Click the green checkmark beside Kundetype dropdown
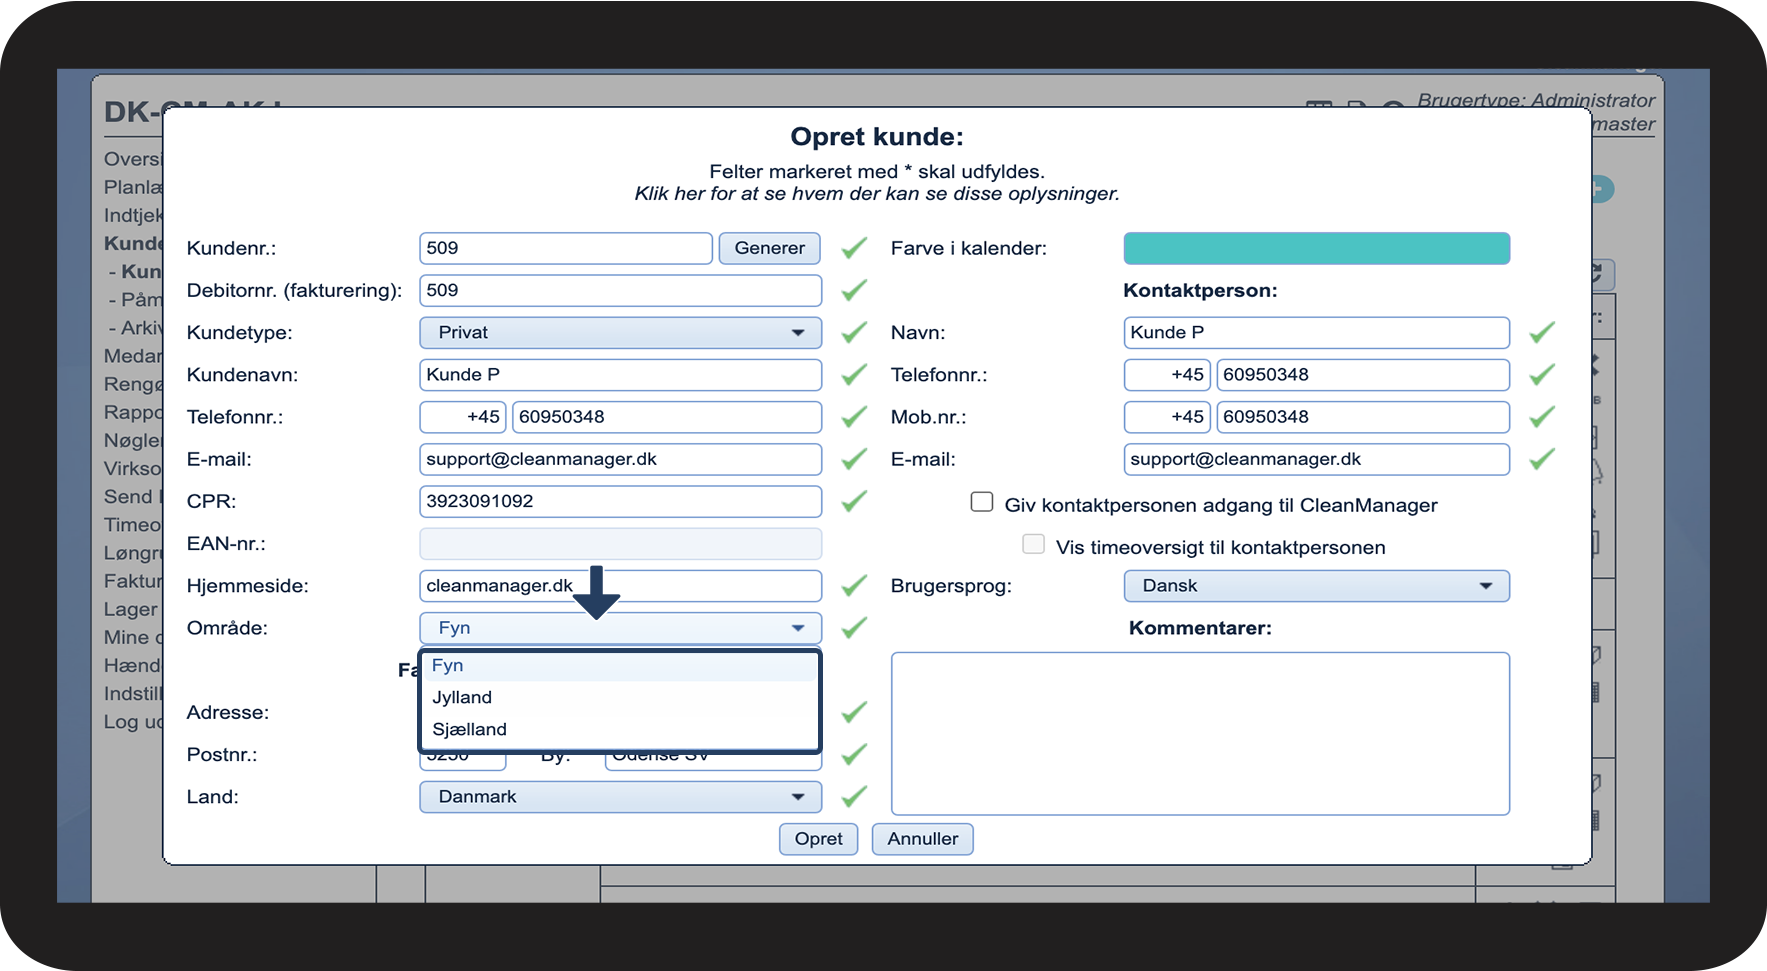This screenshot has height=971, width=1767. click(853, 332)
